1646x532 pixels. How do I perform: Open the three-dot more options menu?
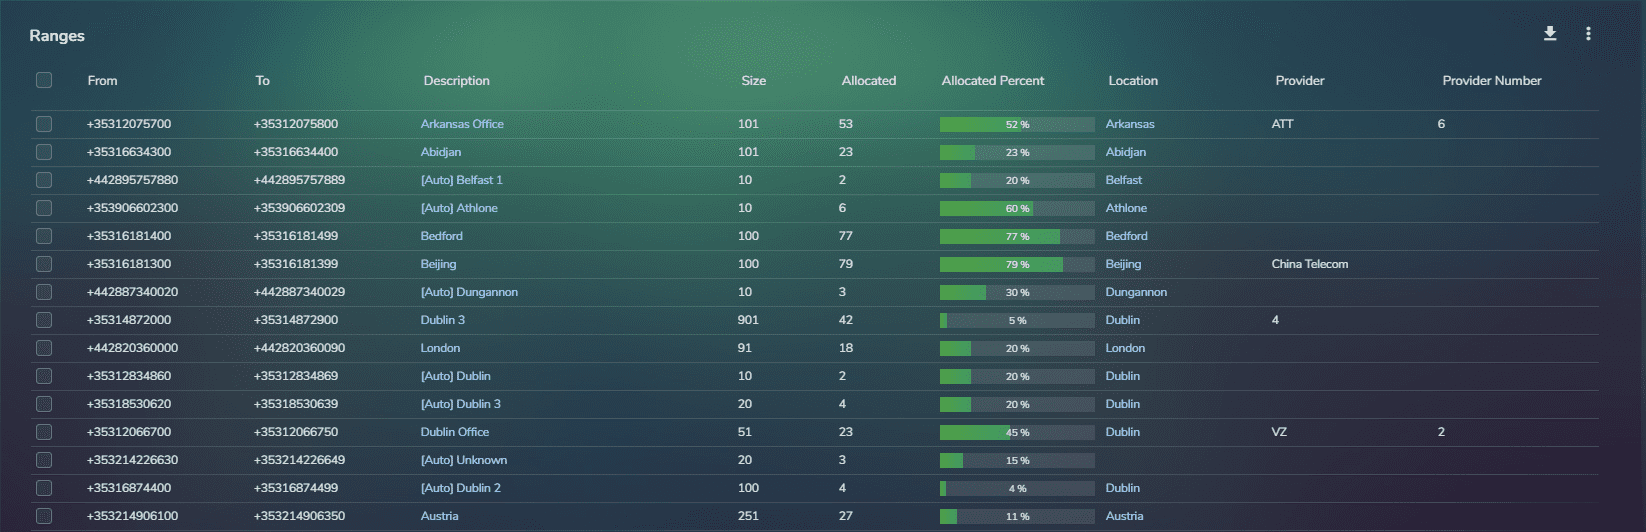point(1588,34)
